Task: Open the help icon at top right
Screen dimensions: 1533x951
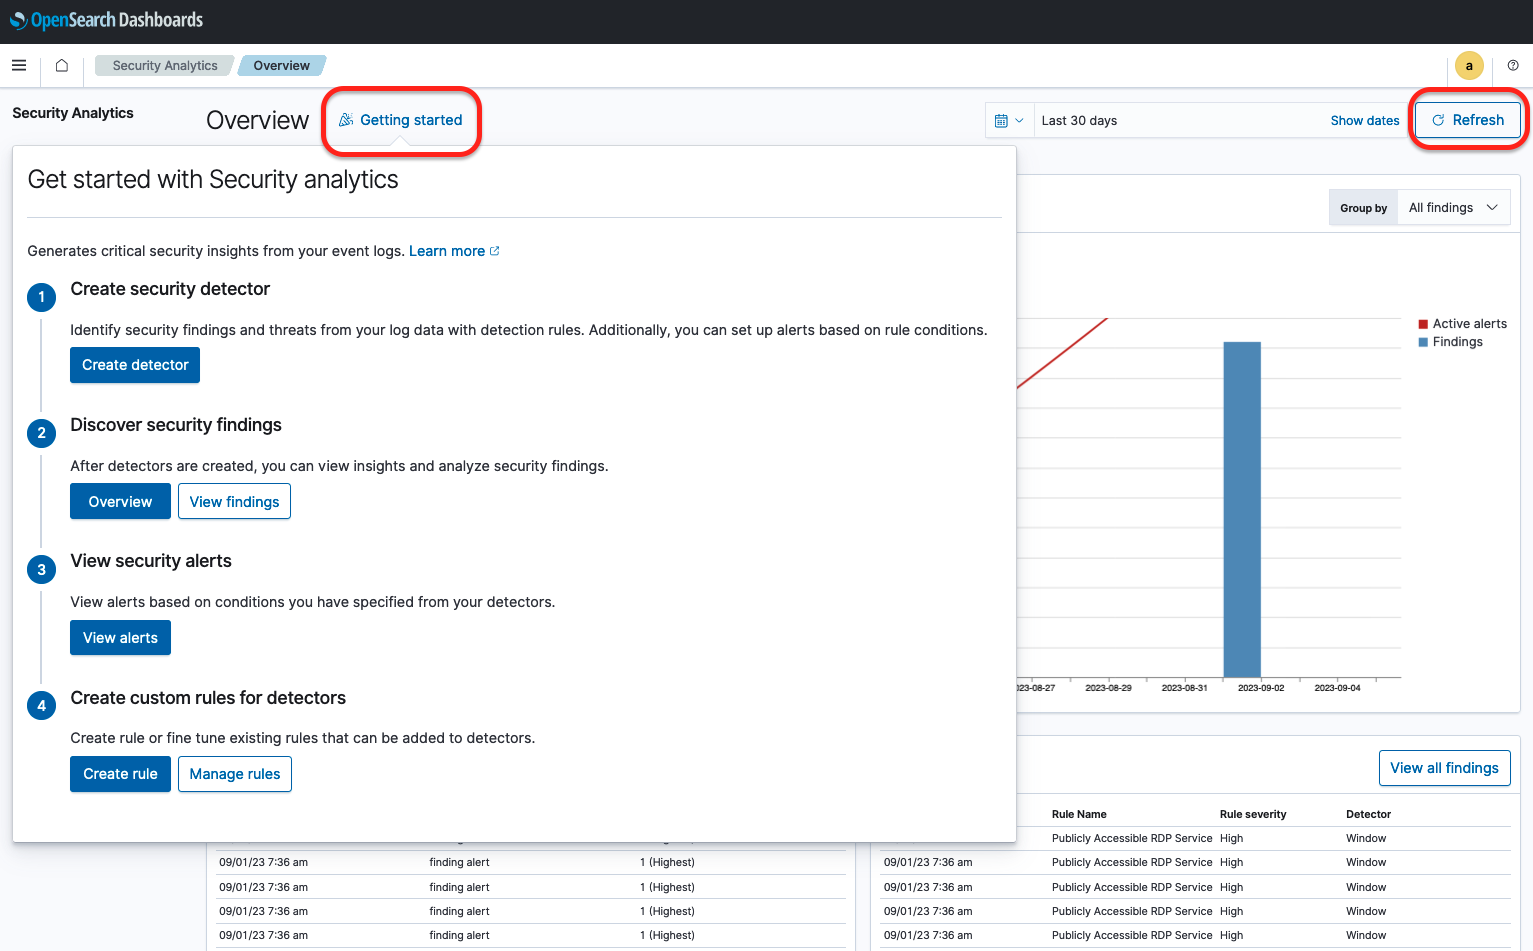Action: point(1512,65)
